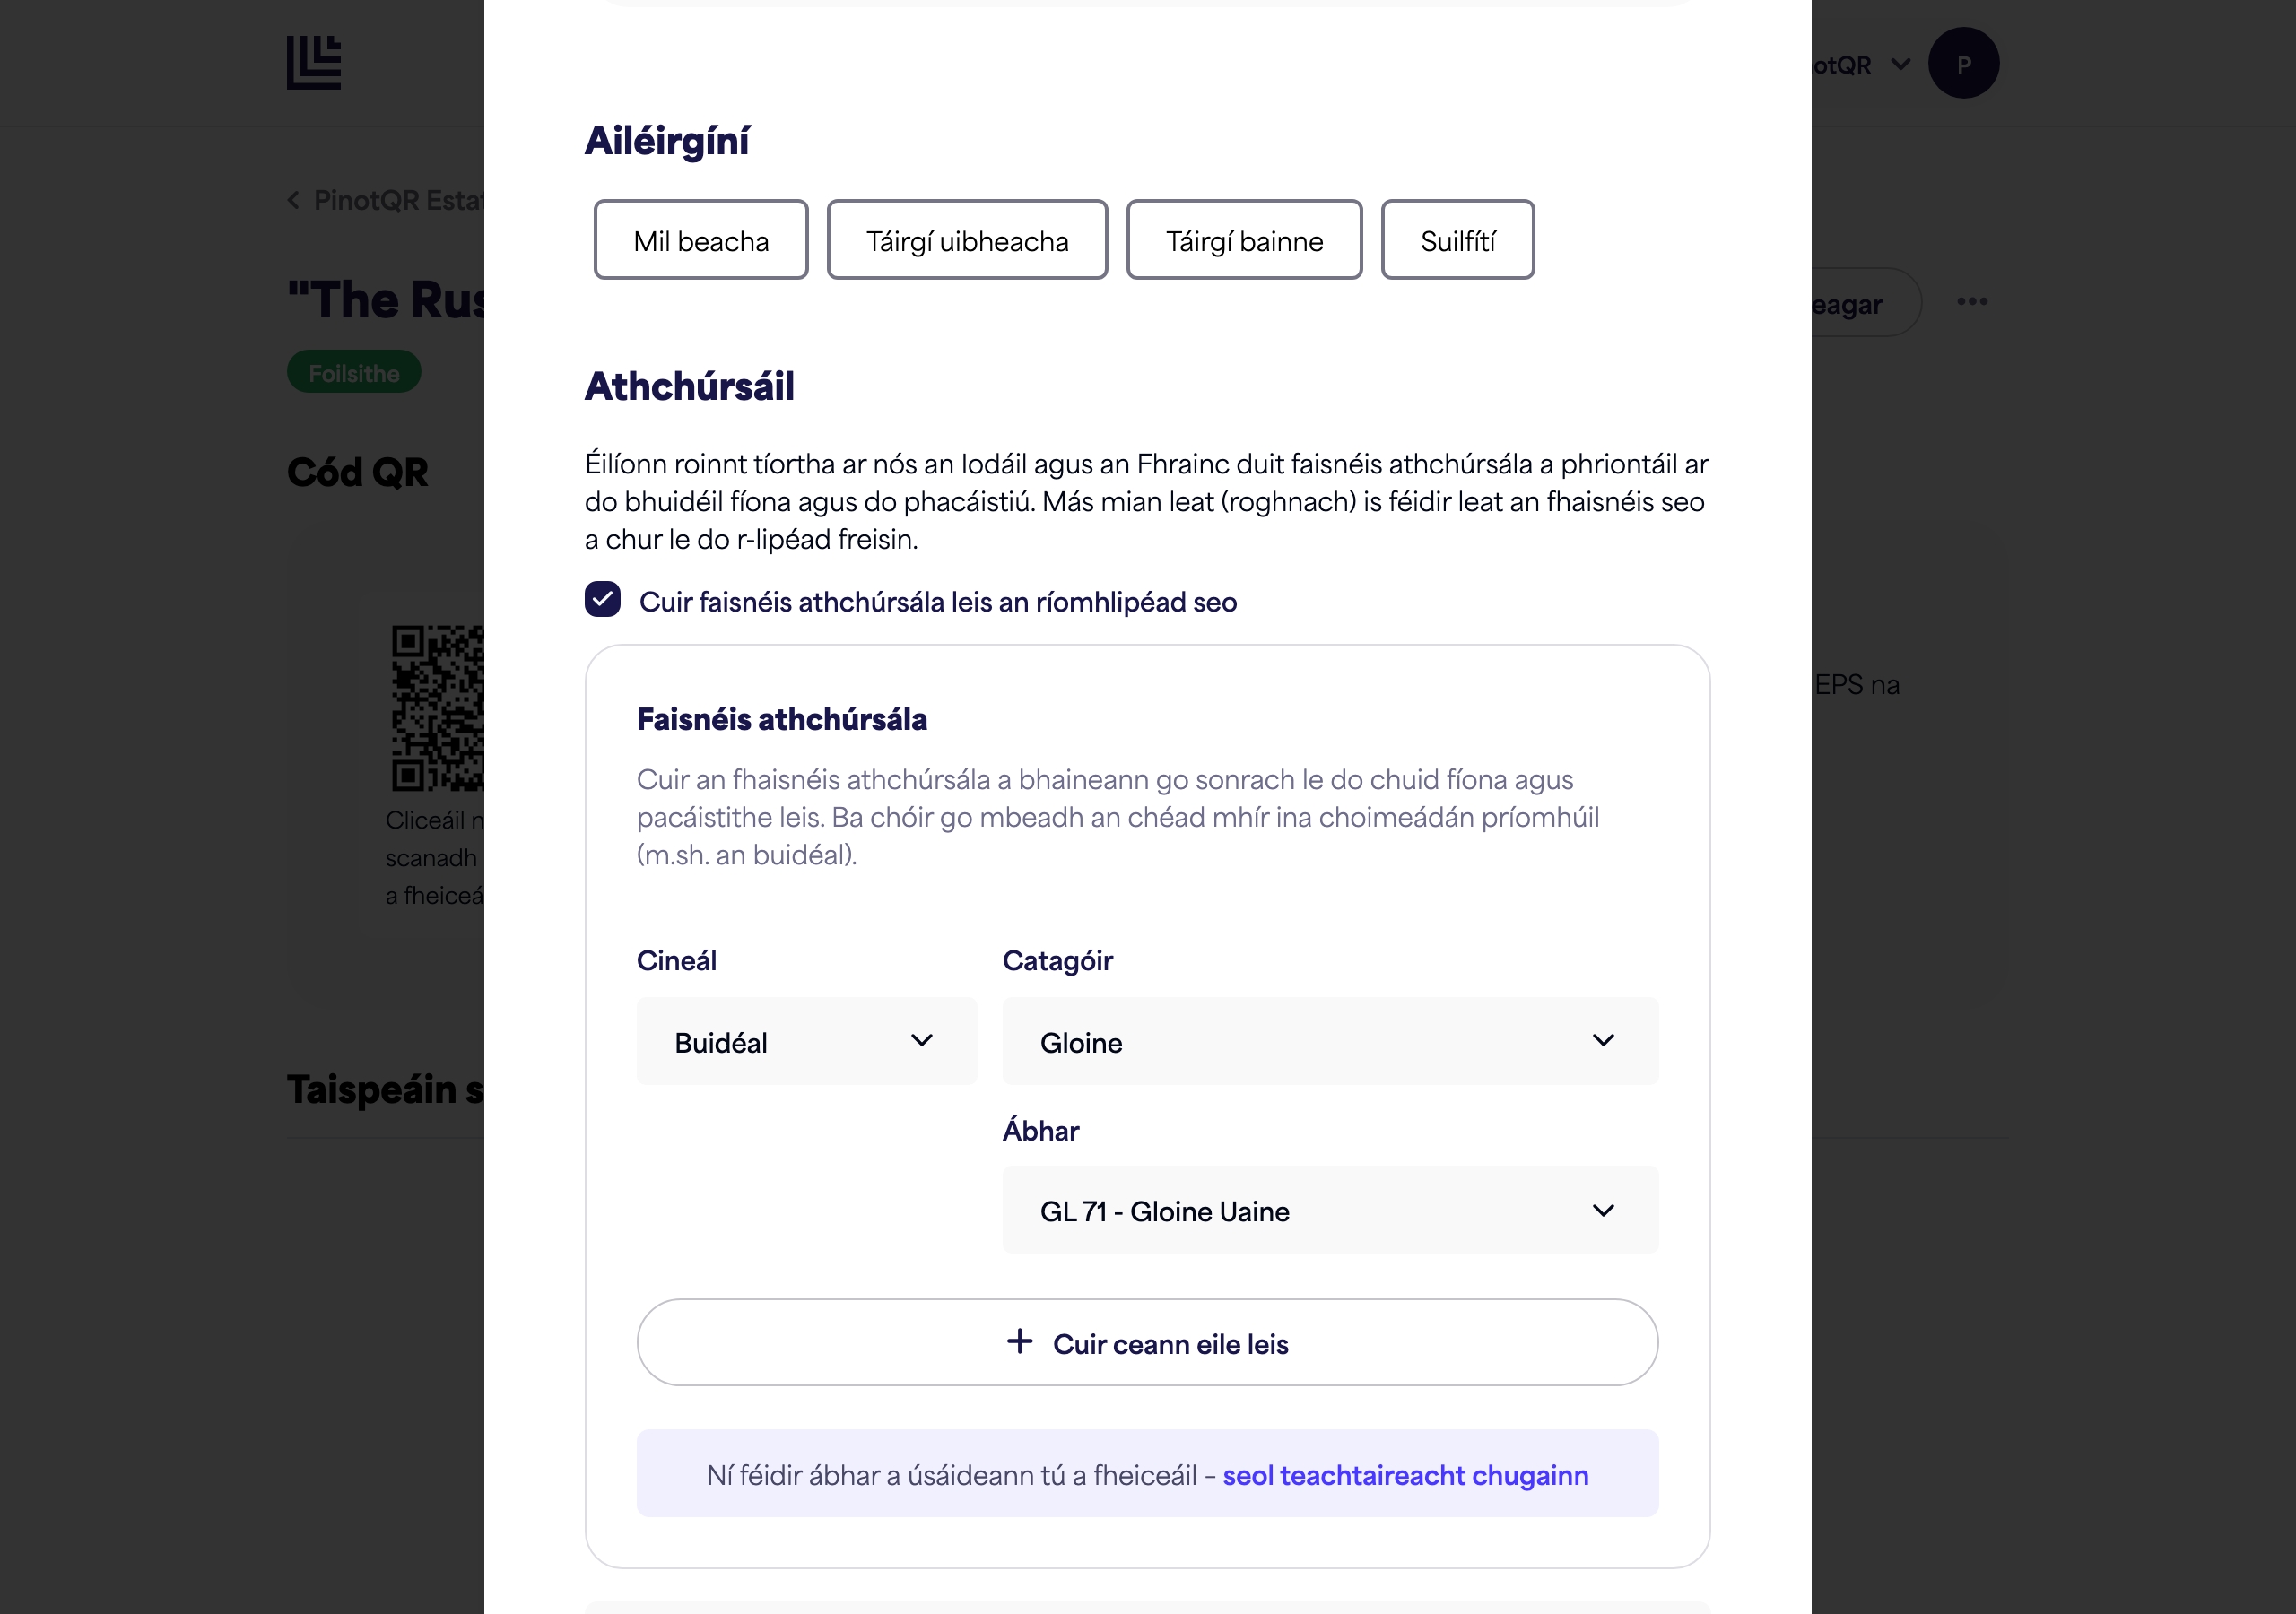
Task: Select the Suilfítí allergen chip
Action: tap(1457, 240)
